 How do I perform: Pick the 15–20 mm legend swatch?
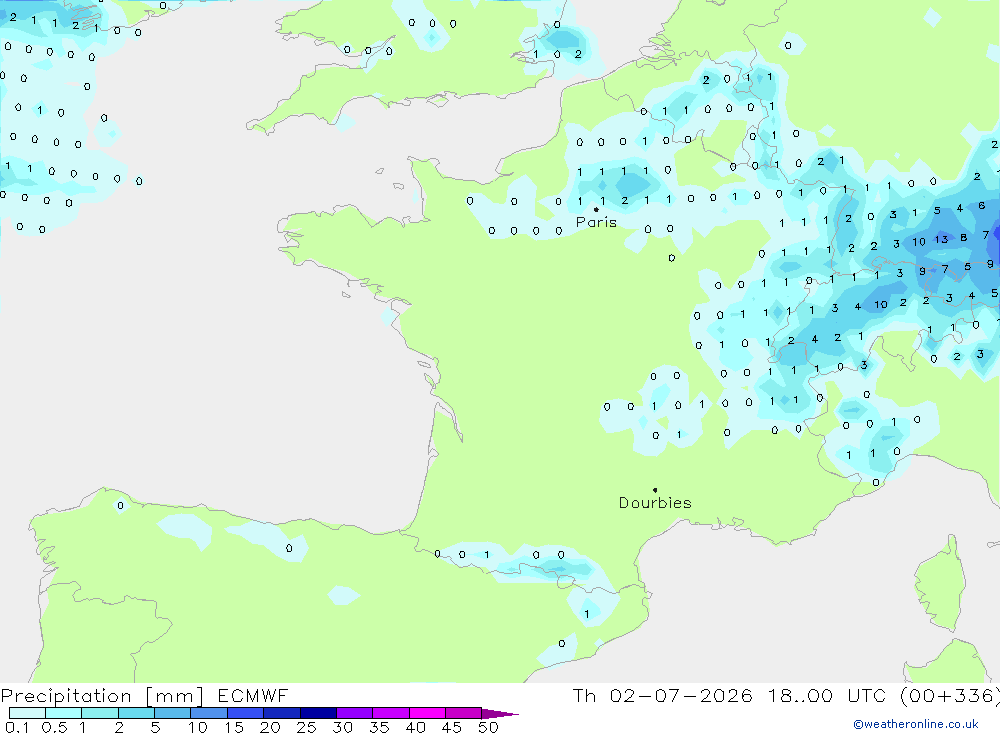(246, 713)
